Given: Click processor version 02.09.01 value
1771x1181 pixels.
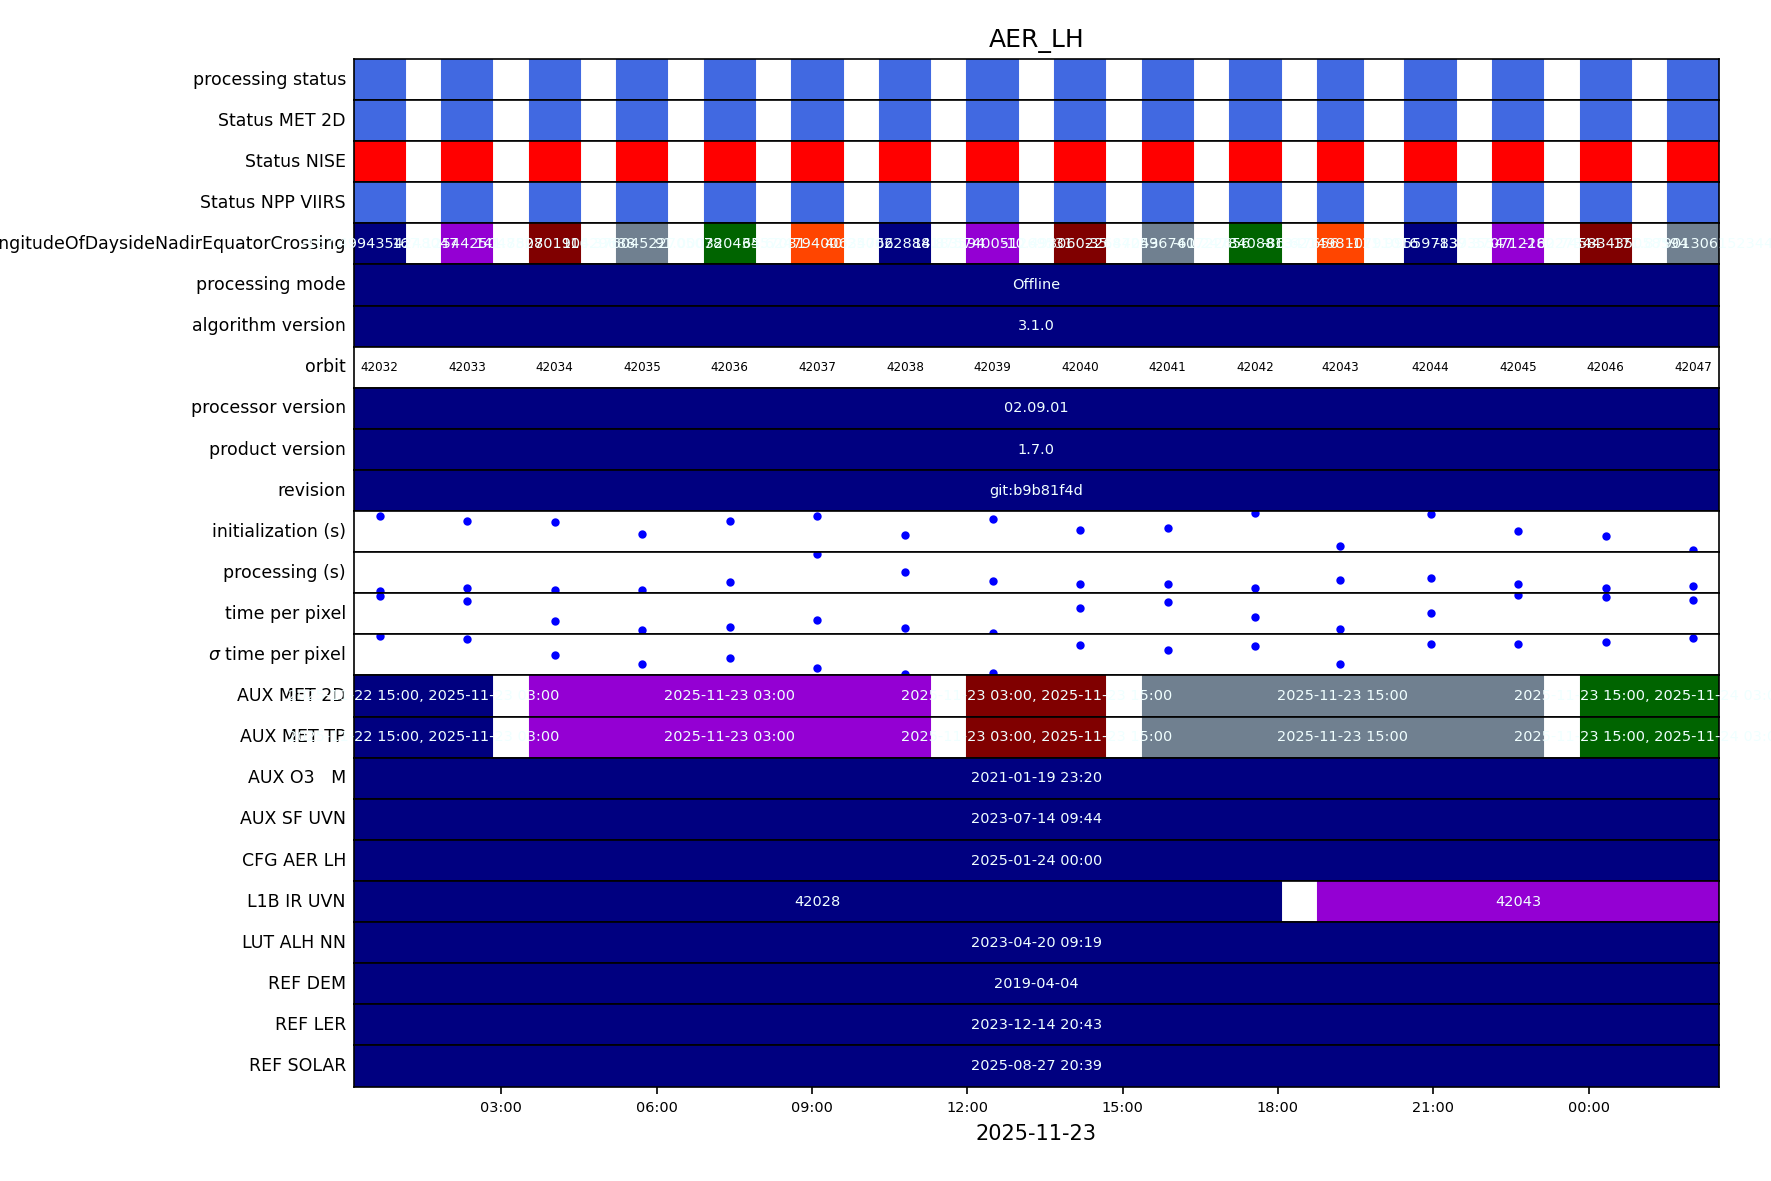Looking at the screenshot, I should click(x=1035, y=408).
